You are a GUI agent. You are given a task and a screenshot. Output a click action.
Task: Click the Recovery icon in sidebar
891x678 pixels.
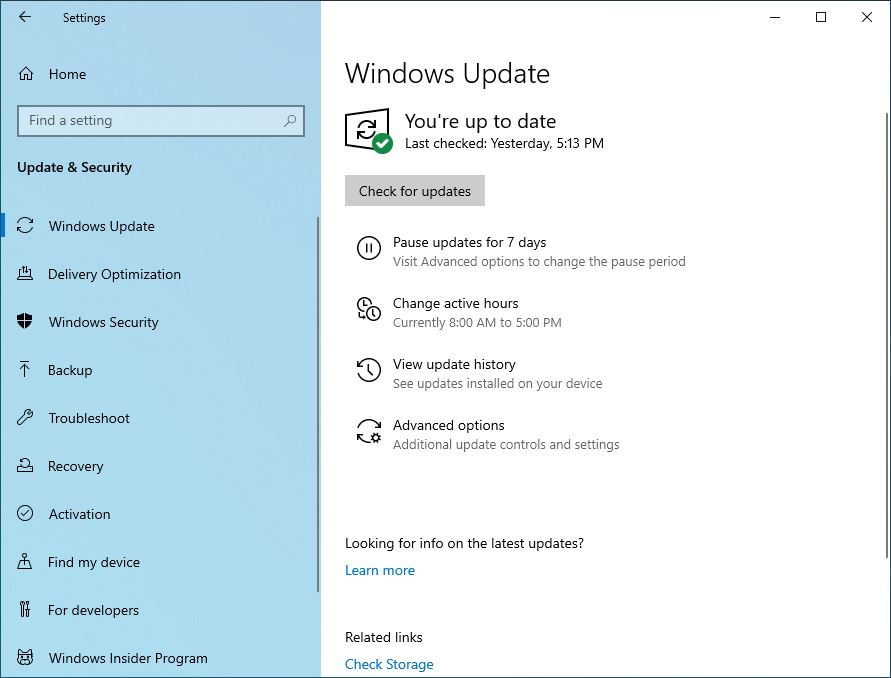(x=25, y=465)
